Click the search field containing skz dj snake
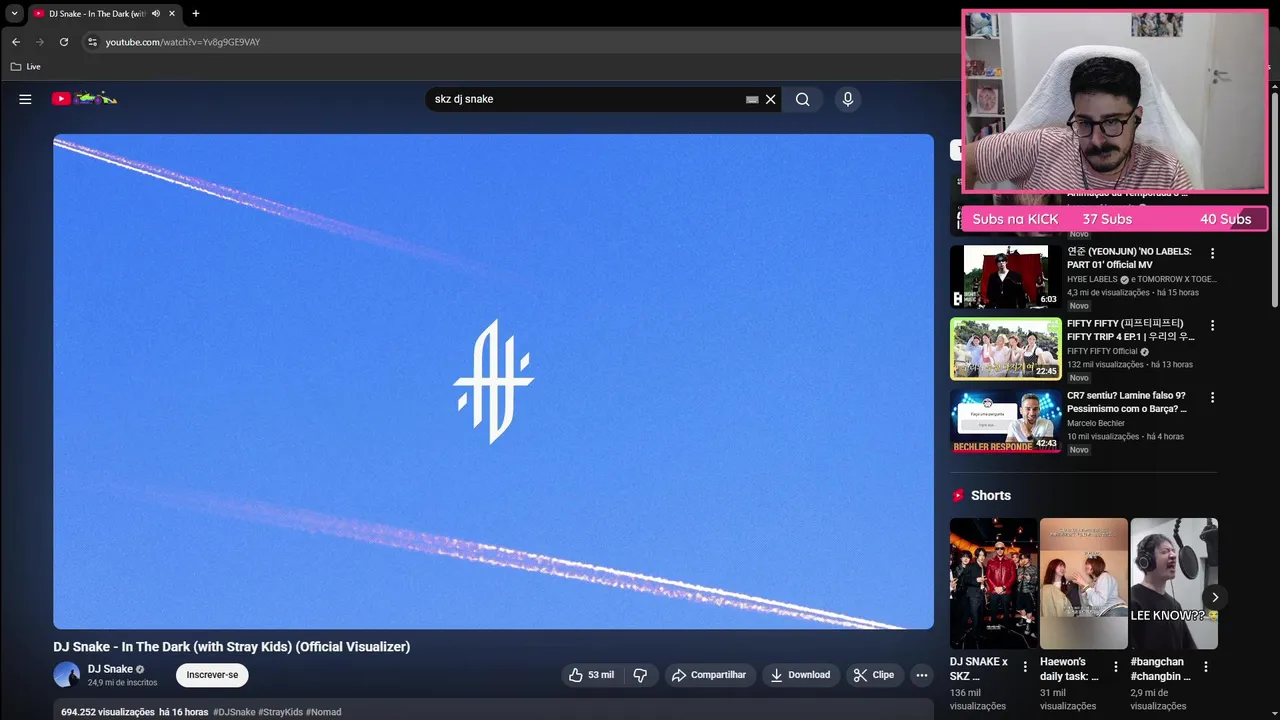1280x720 pixels. (585, 99)
